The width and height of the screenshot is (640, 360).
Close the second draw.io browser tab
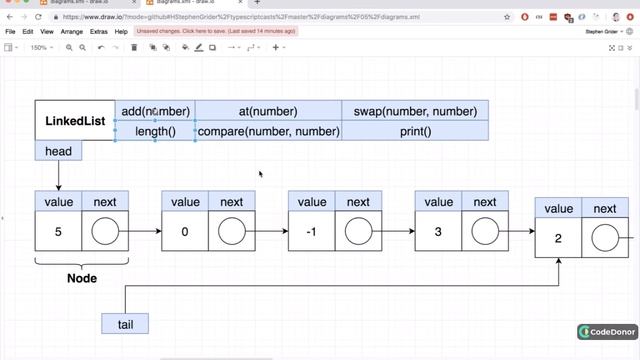240,2
